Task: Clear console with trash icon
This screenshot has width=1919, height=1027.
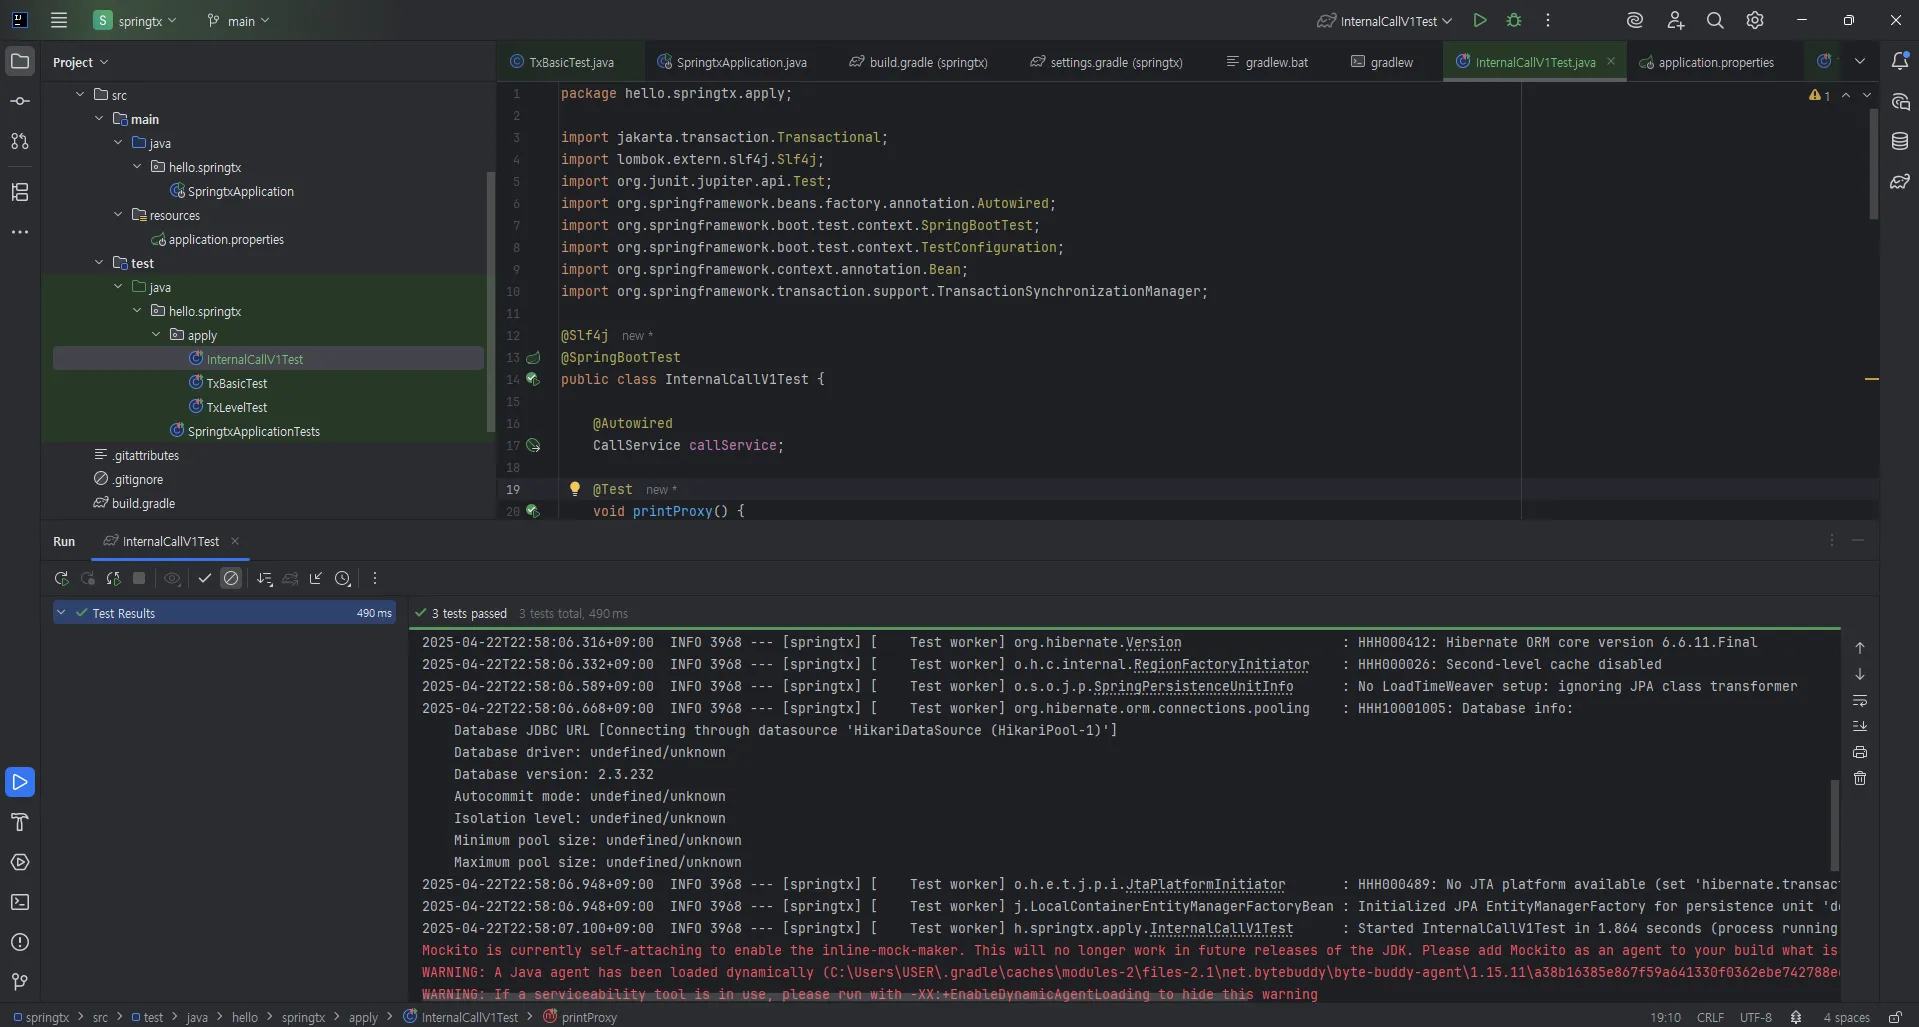Action: tap(1860, 778)
